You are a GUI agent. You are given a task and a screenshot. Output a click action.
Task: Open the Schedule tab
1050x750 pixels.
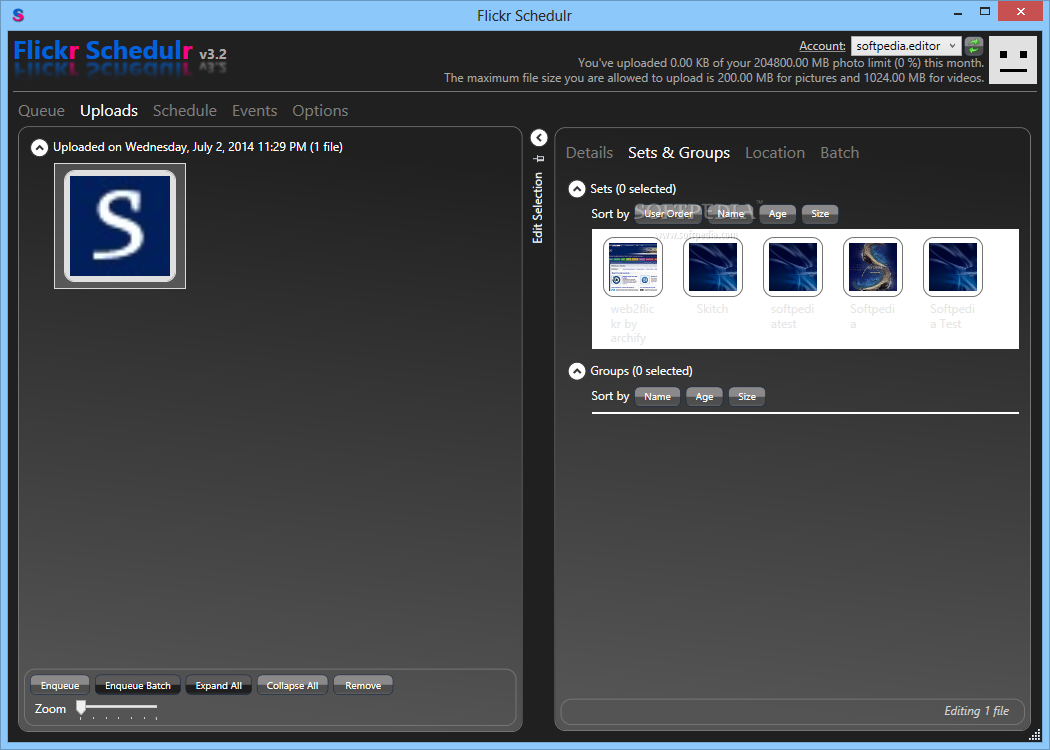(185, 111)
